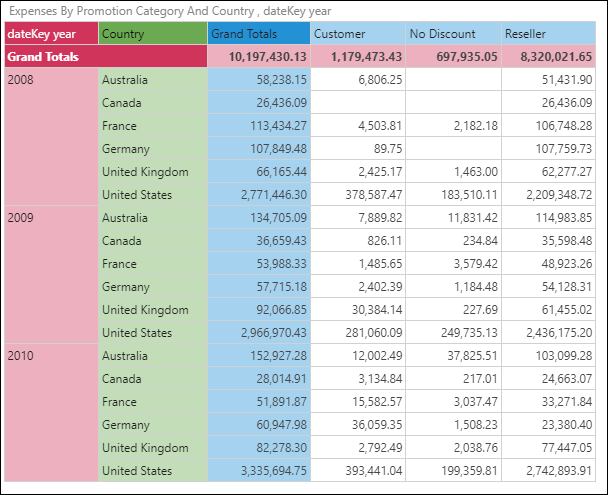Screen dimensions: 608x495
Task: Click the blue Grand Totals column header
Action: pyautogui.click(x=258, y=34)
